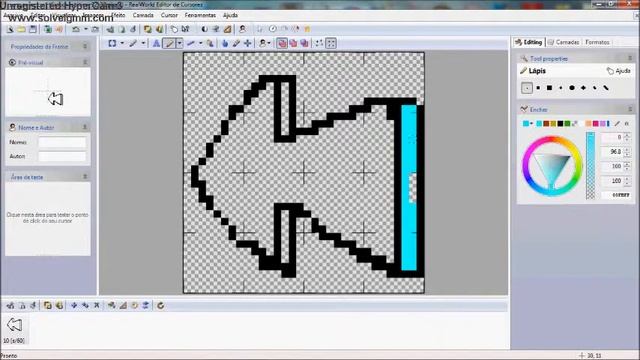This screenshot has width=640, height=360.
Task: Click the grid dots icon in drawing toolbar
Action: click(320, 43)
